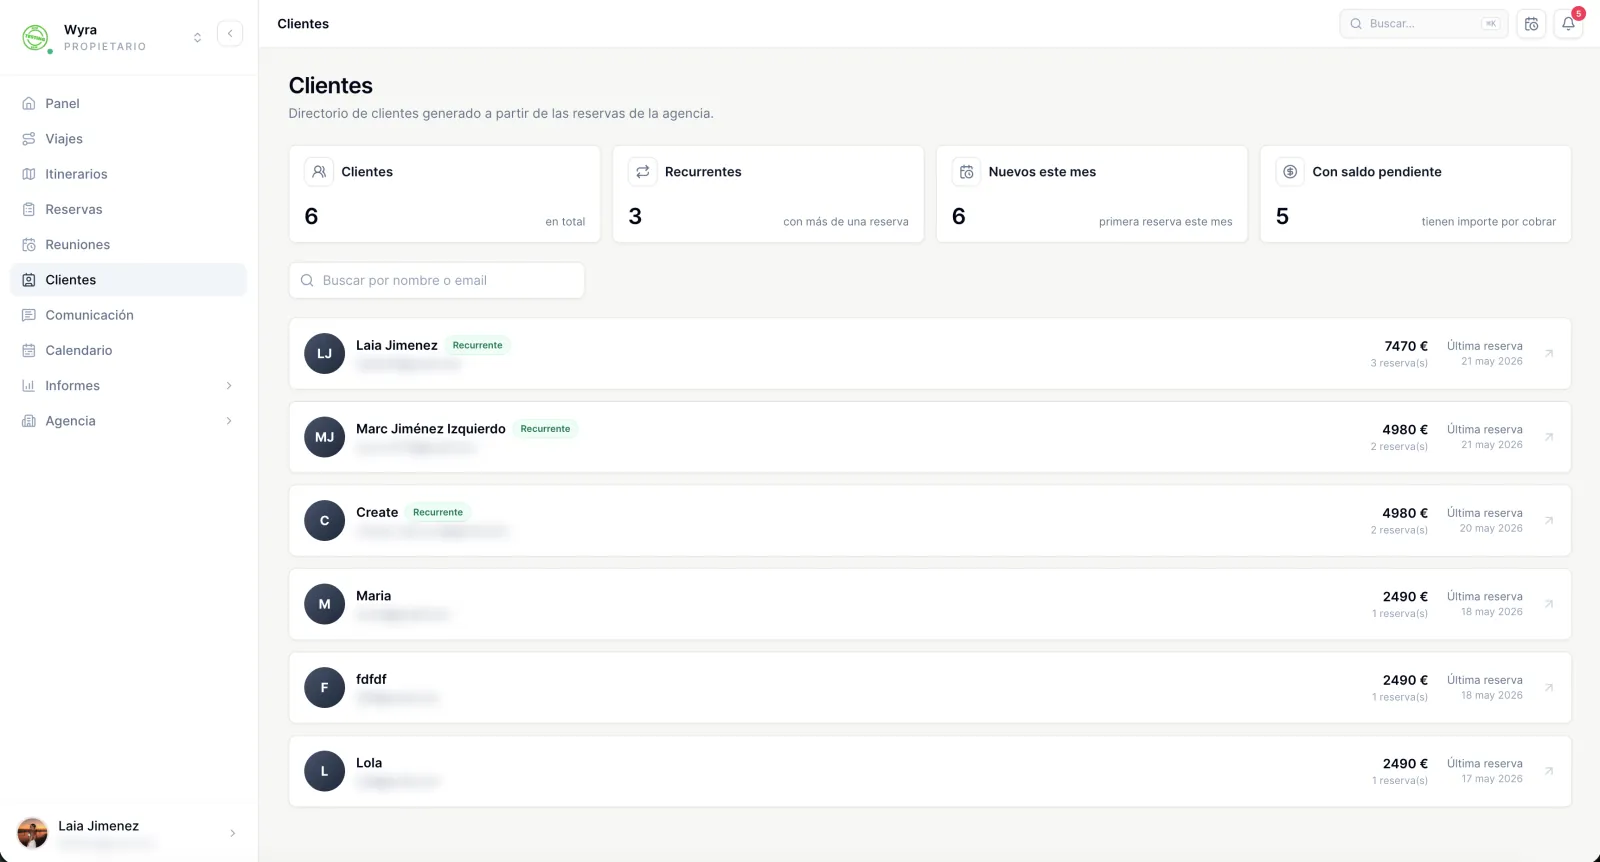Collapse the sidebar with the chevron button

[230, 34]
